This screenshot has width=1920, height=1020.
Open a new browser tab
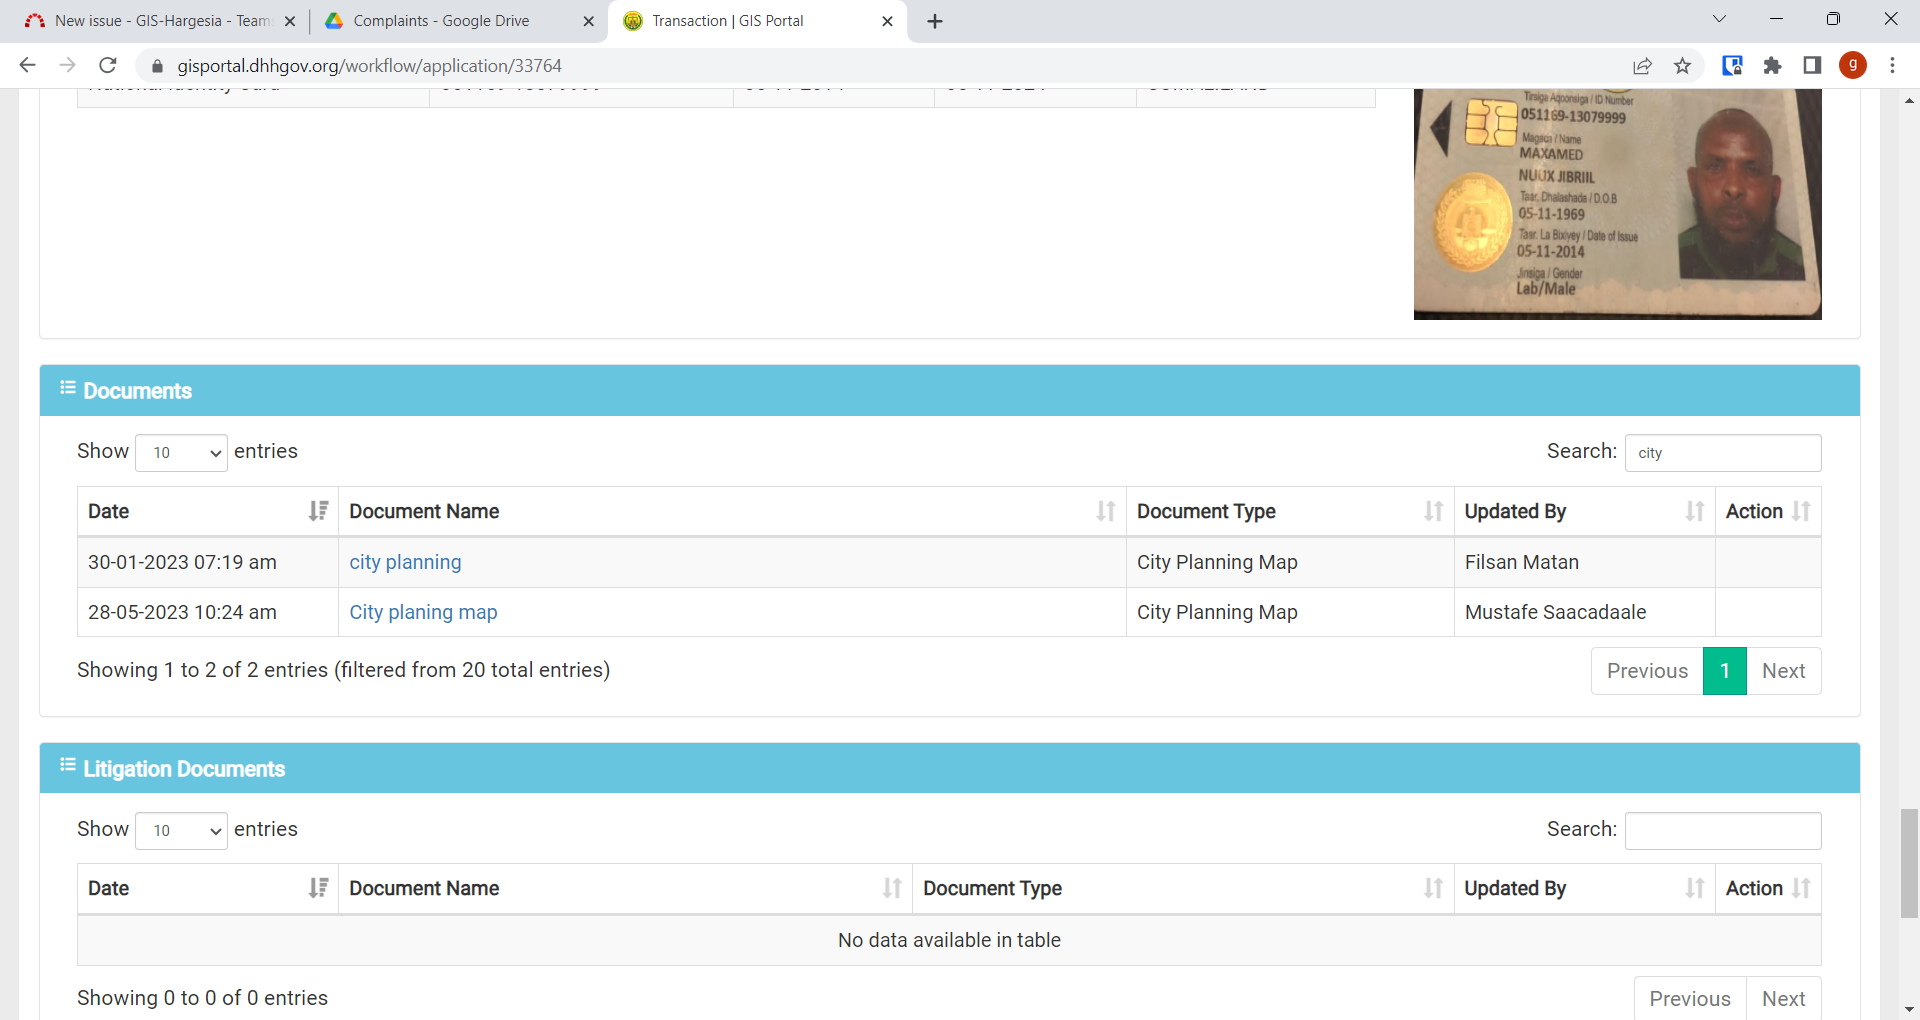[x=935, y=21]
